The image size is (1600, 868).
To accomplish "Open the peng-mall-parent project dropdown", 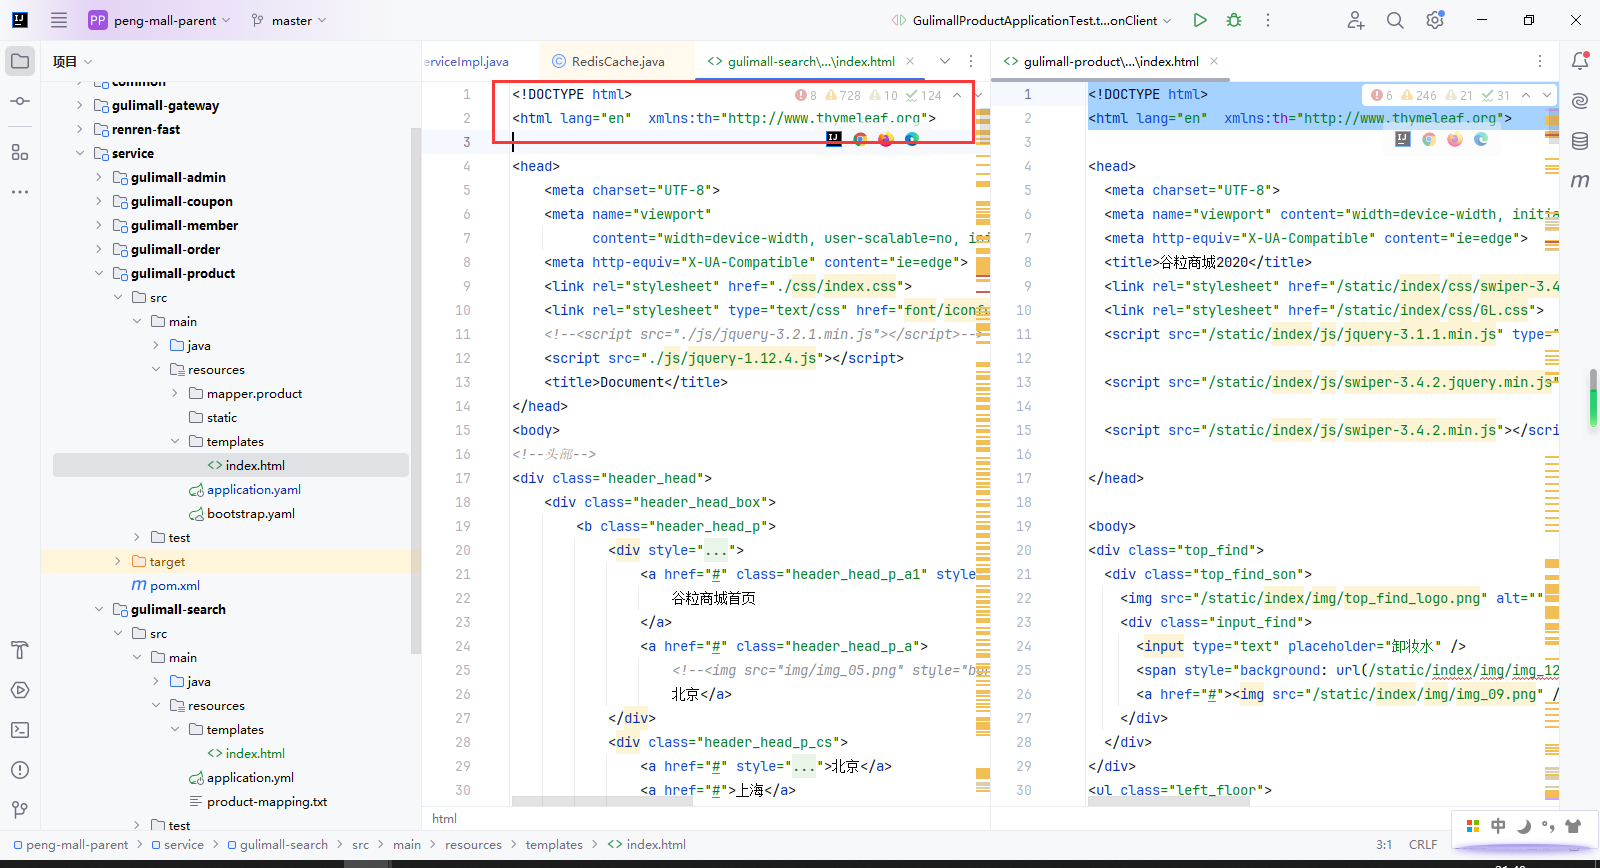I will [x=160, y=20].
